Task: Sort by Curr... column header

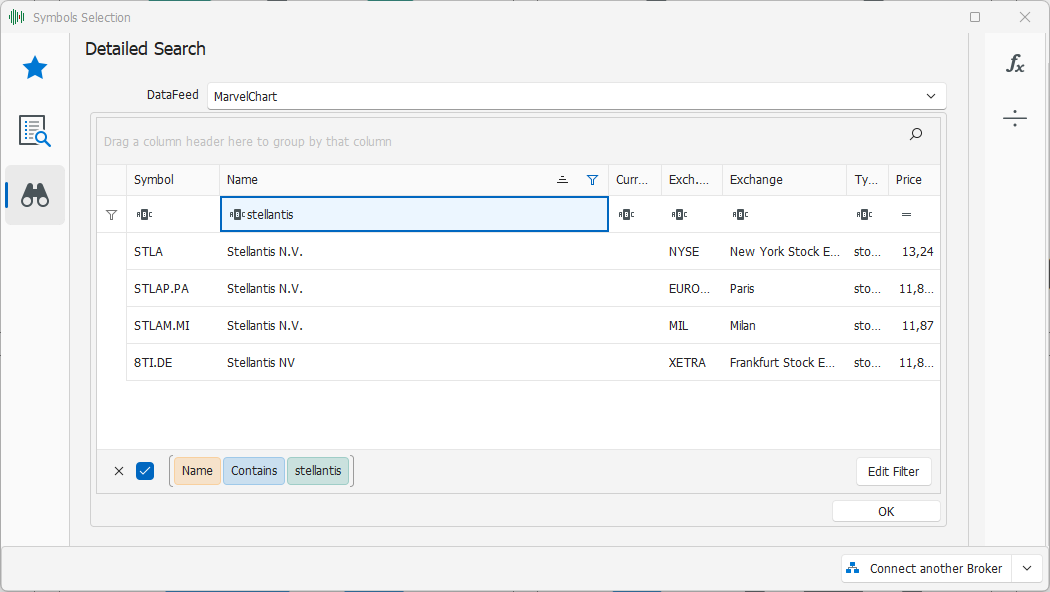Action: tap(635, 179)
